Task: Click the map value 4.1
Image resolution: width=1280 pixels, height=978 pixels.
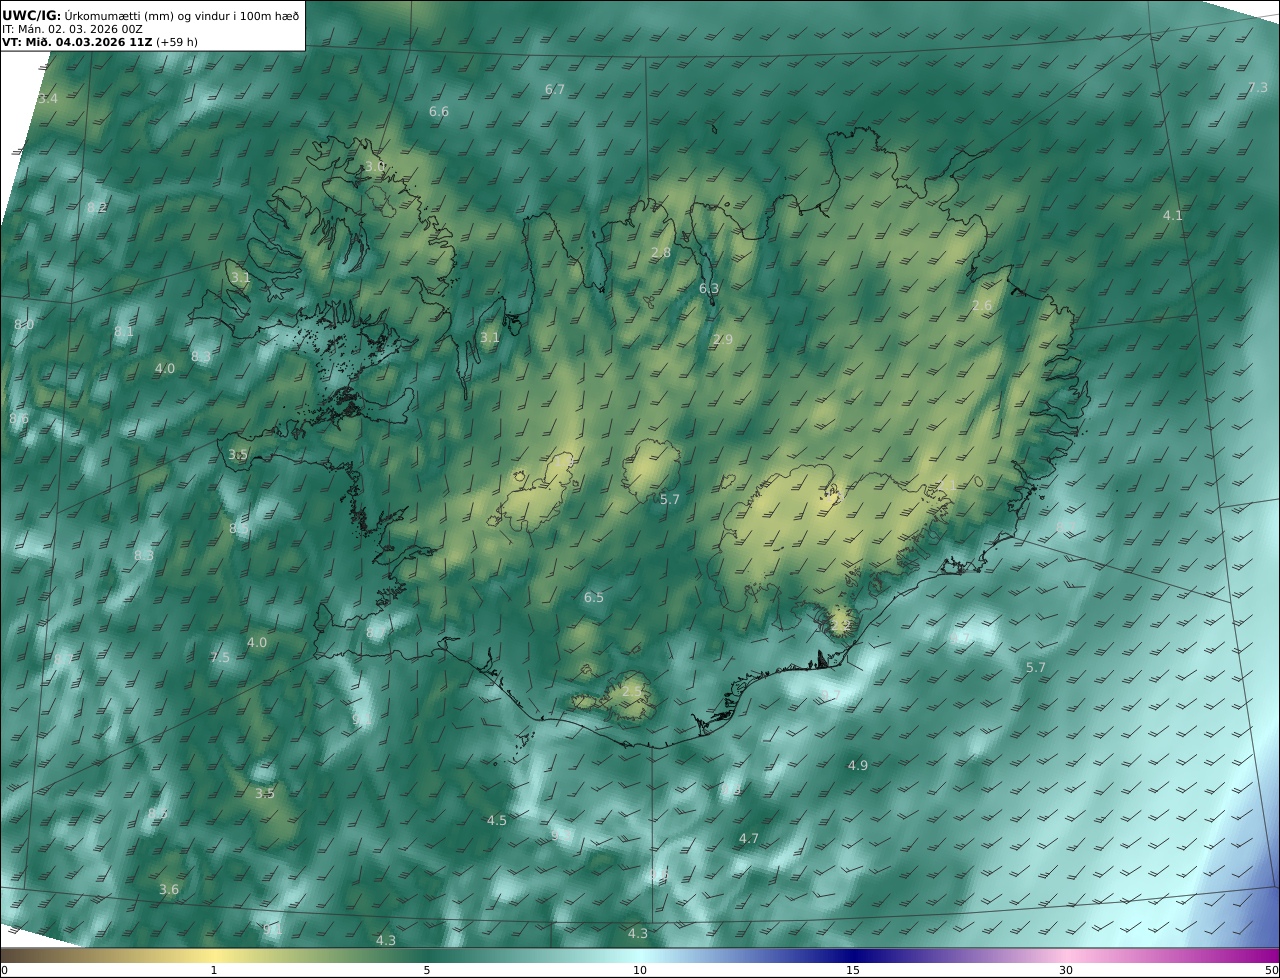Action: (1173, 216)
